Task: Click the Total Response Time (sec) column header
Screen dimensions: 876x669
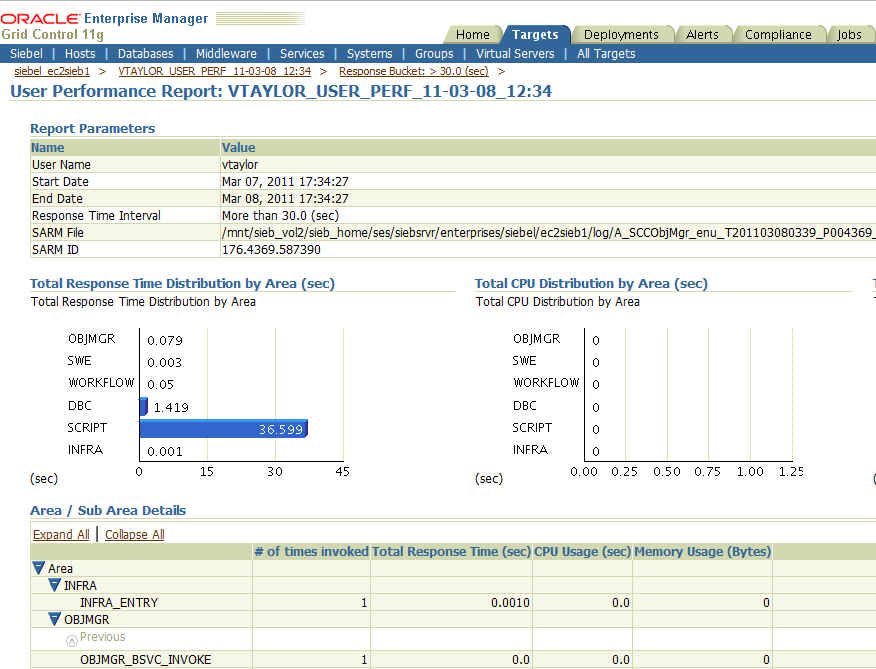Action: [451, 552]
